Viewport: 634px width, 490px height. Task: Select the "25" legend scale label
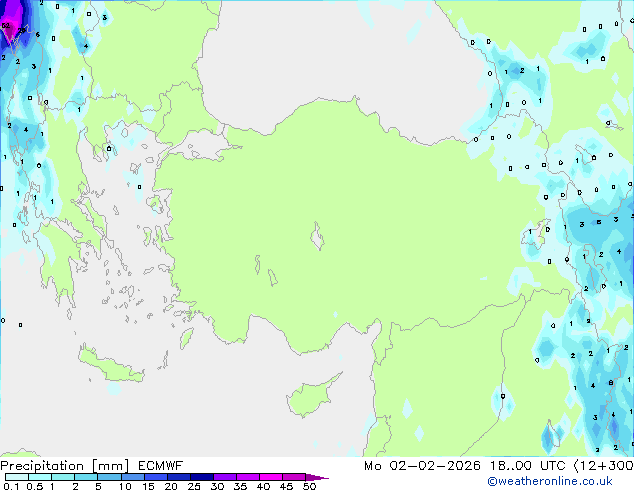coord(194,486)
